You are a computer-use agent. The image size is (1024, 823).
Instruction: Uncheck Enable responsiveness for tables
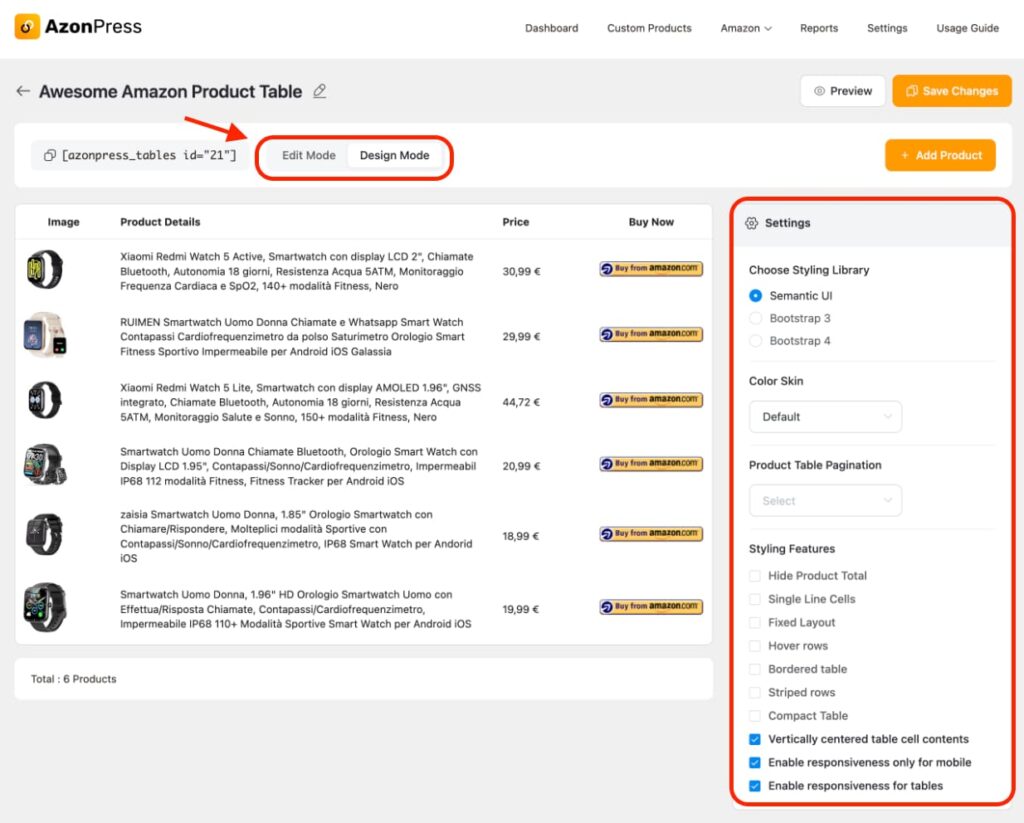[755, 786]
